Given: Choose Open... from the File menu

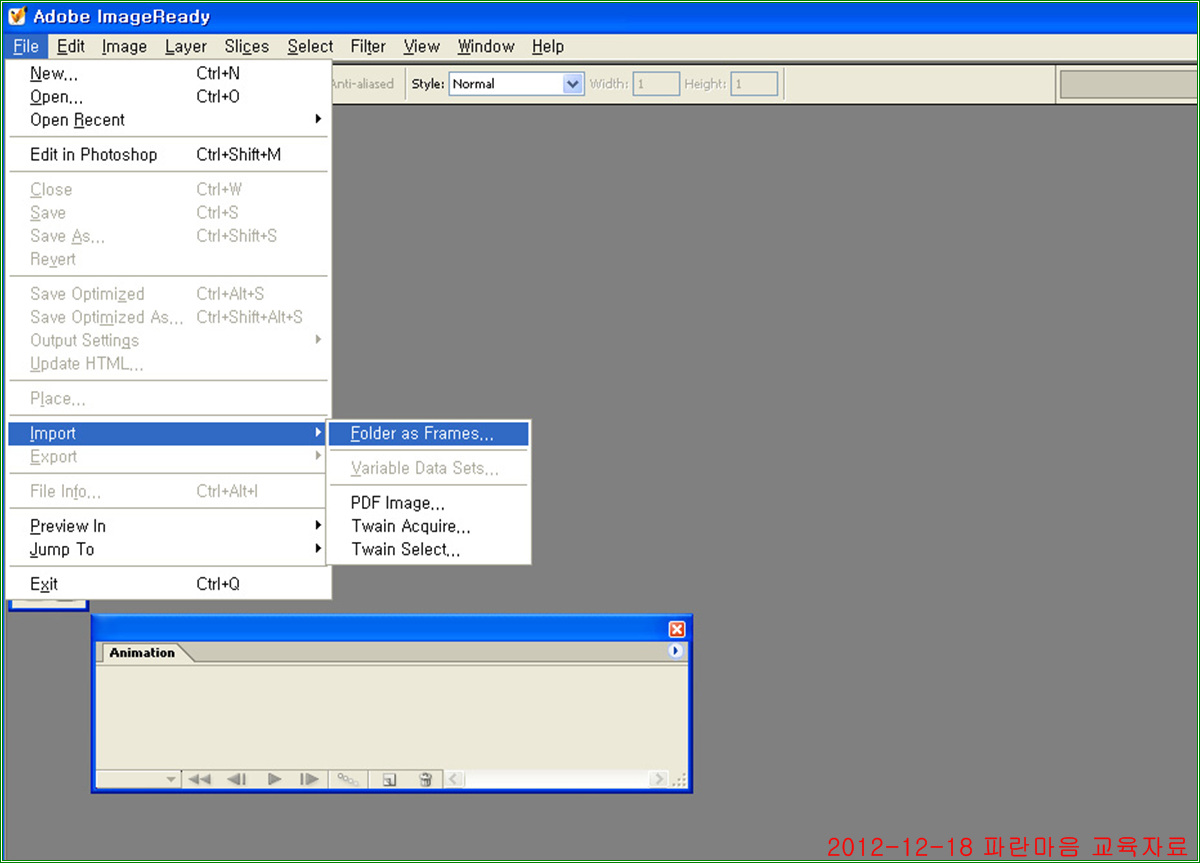Looking at the screenshot, I should click(x=168, y=97).
